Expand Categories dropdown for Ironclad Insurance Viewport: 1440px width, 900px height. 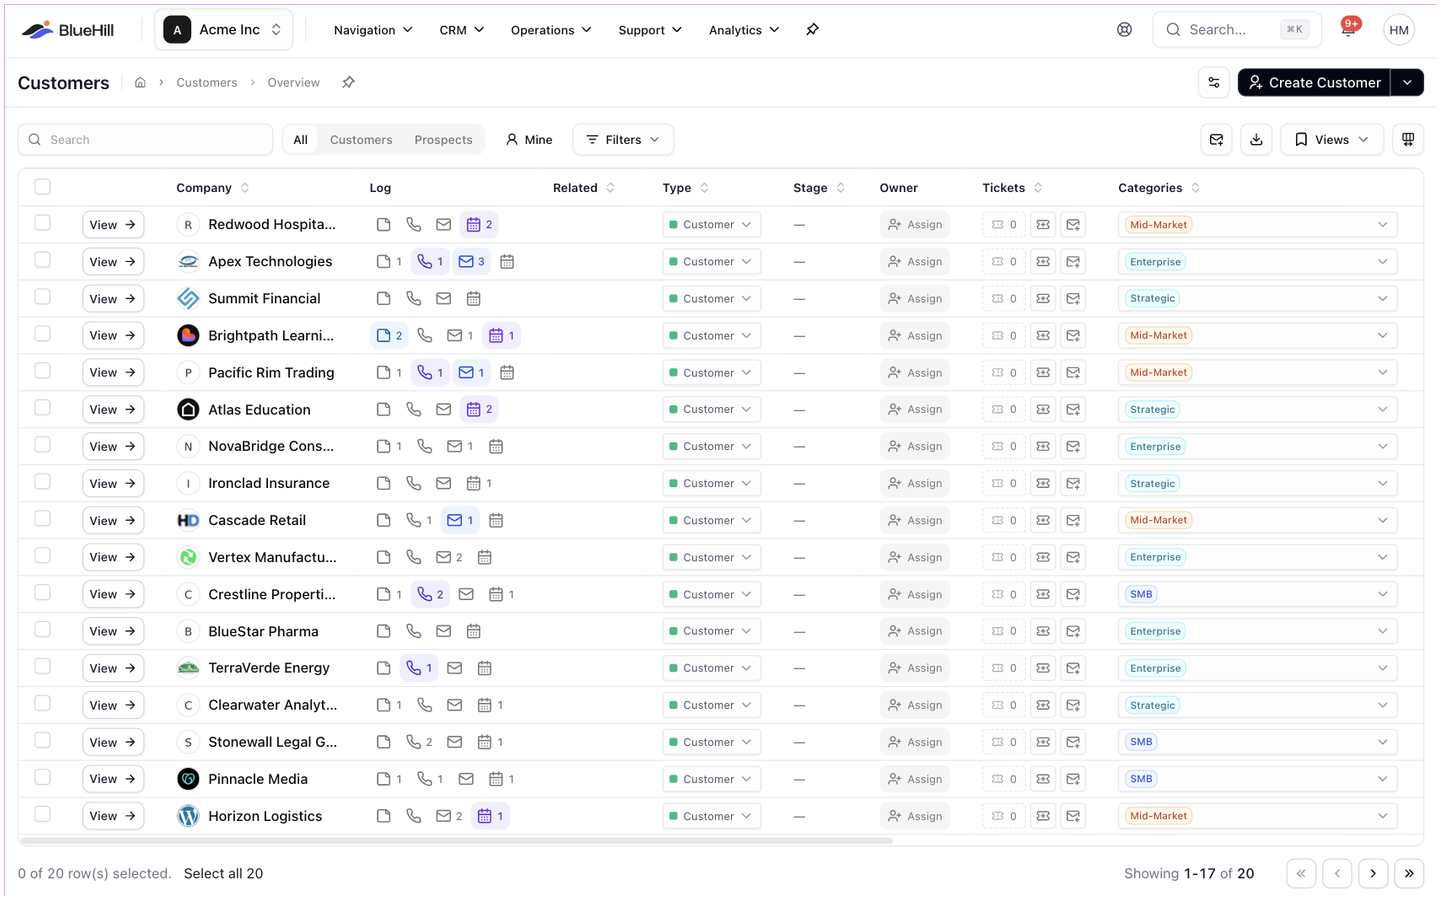tap(1257, 484)
